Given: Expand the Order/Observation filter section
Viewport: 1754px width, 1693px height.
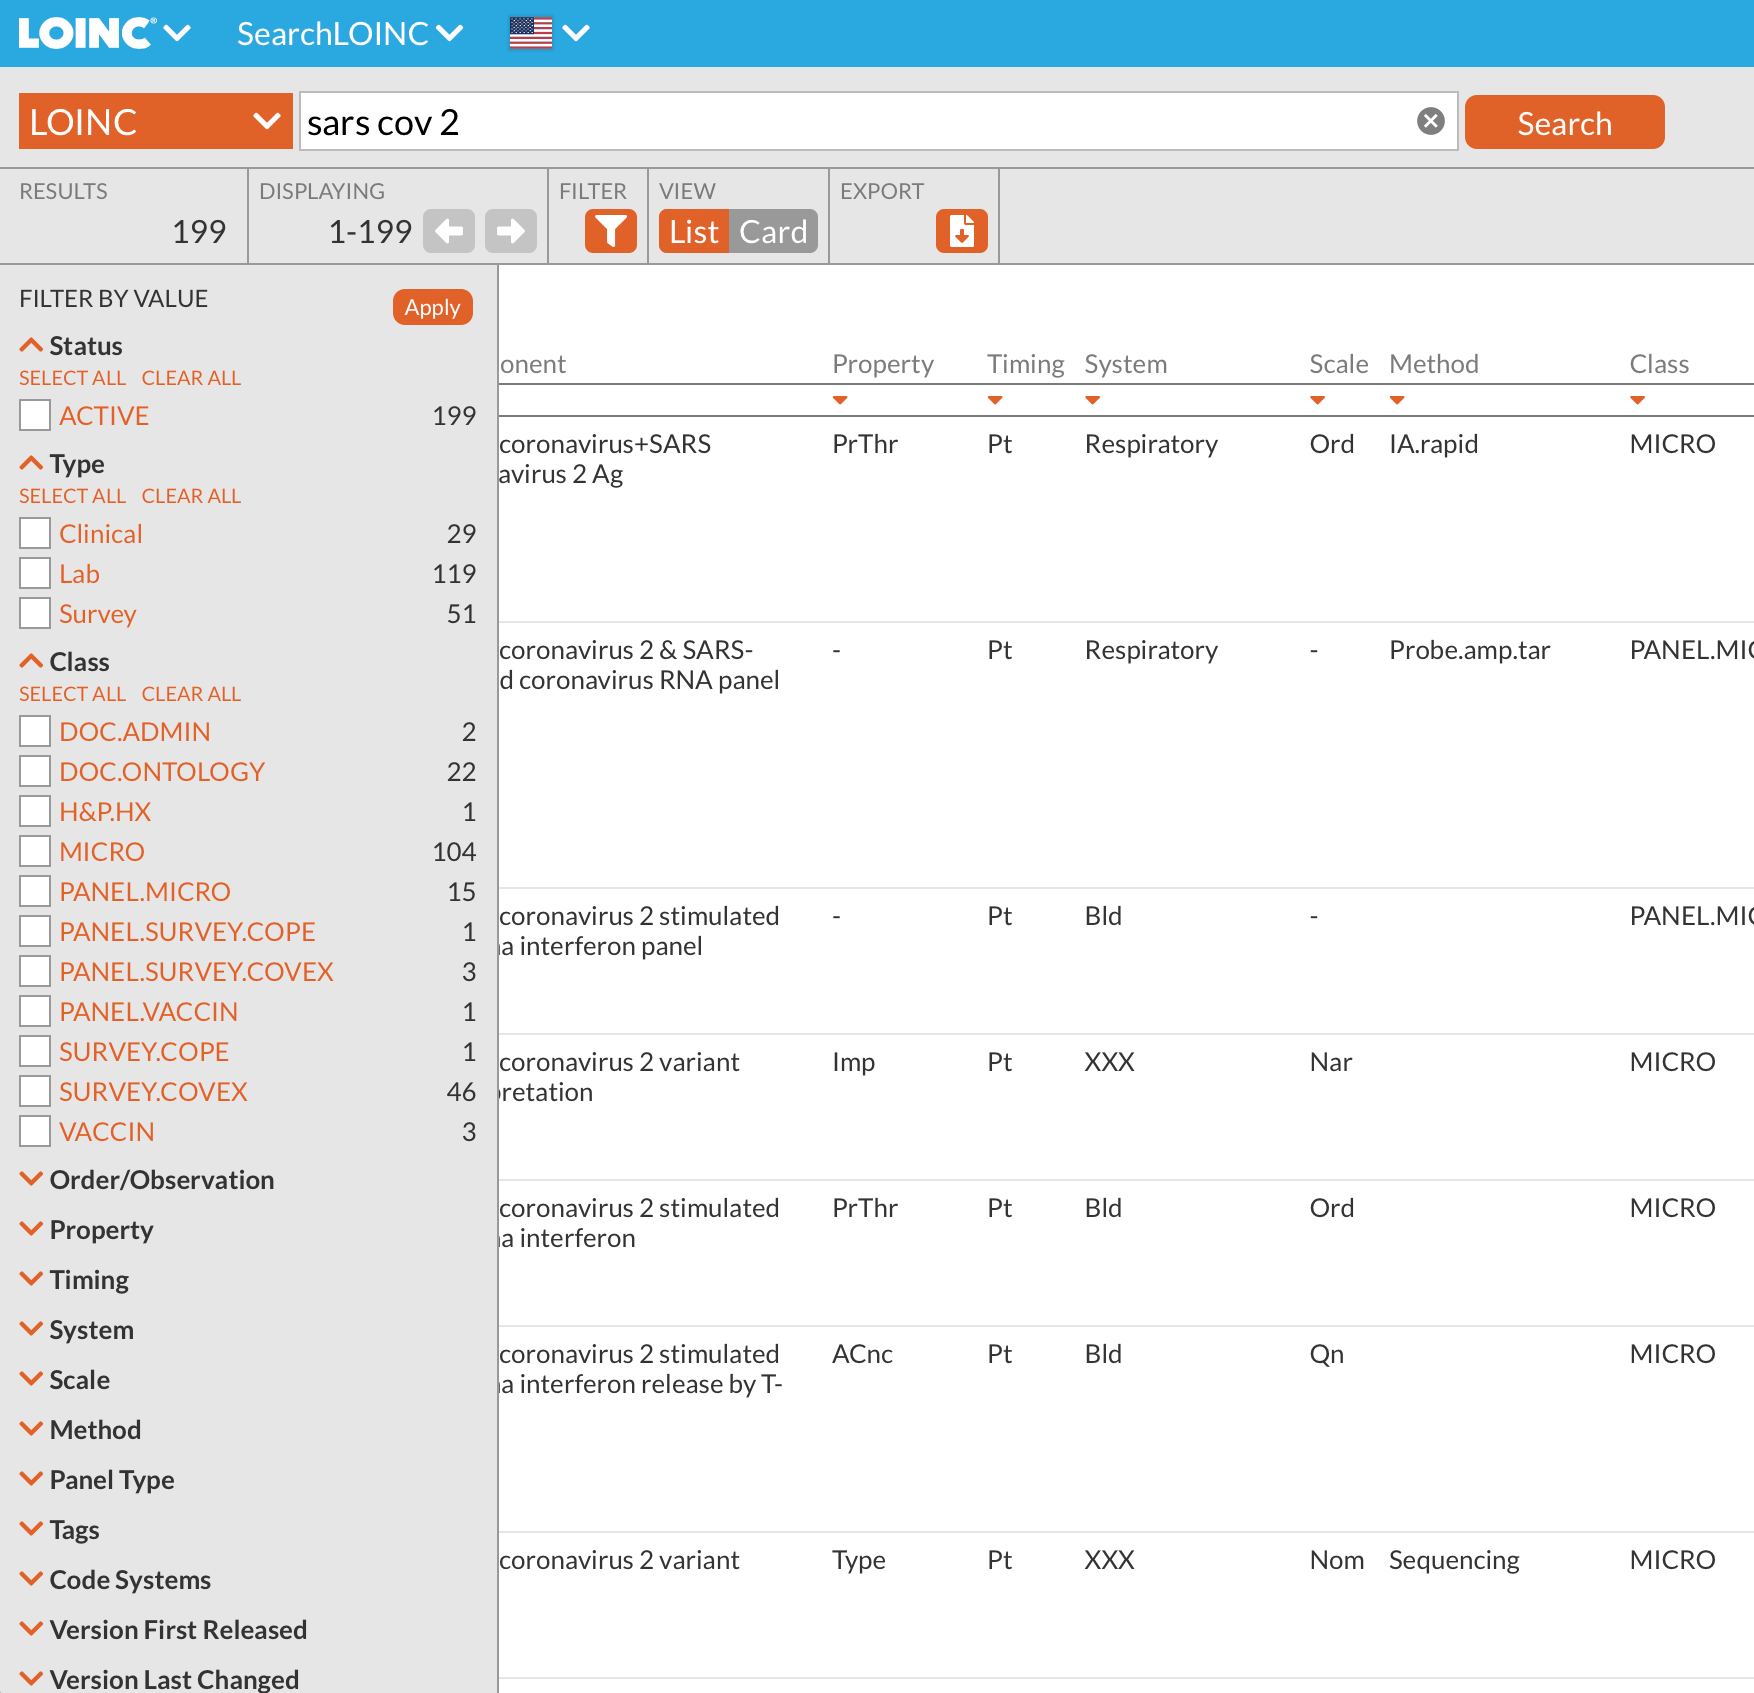Looking at the screenshot, I should pos(147,1180).
